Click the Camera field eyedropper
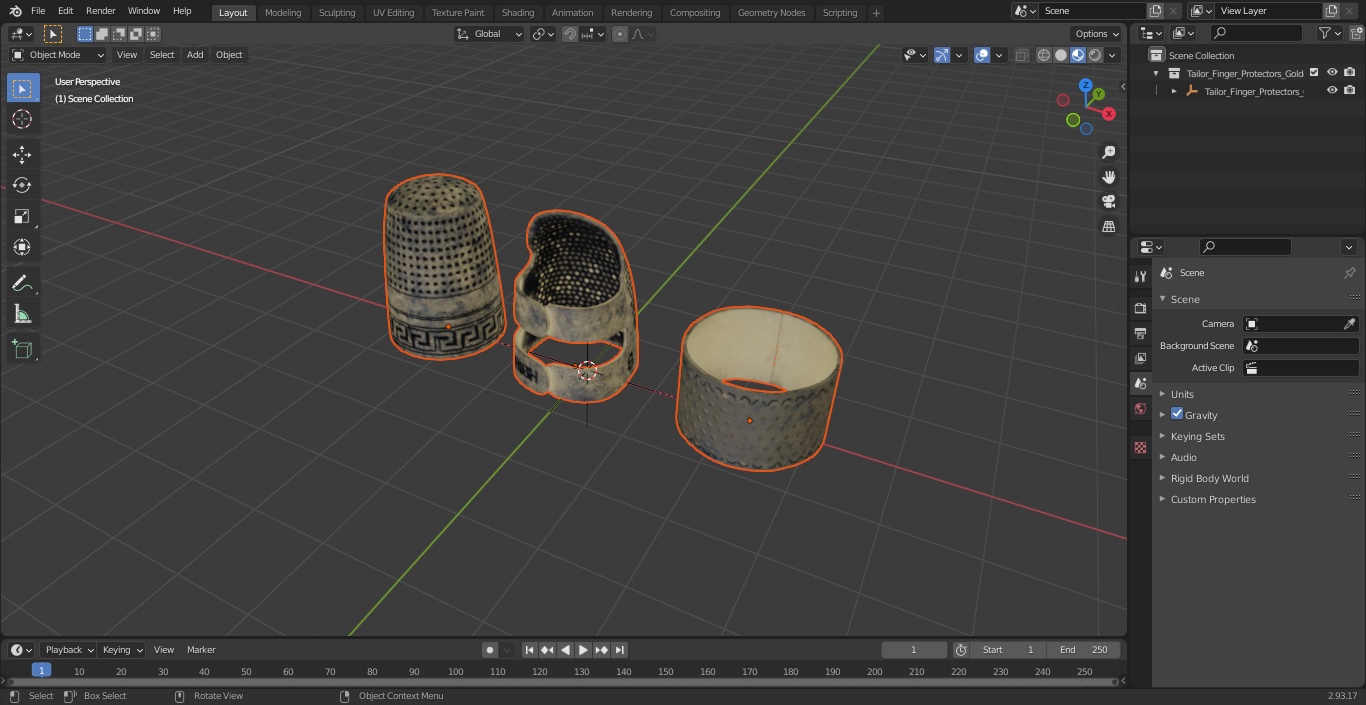Image resolution: width=1366 pixels, height=705 pixels. 1349,324
